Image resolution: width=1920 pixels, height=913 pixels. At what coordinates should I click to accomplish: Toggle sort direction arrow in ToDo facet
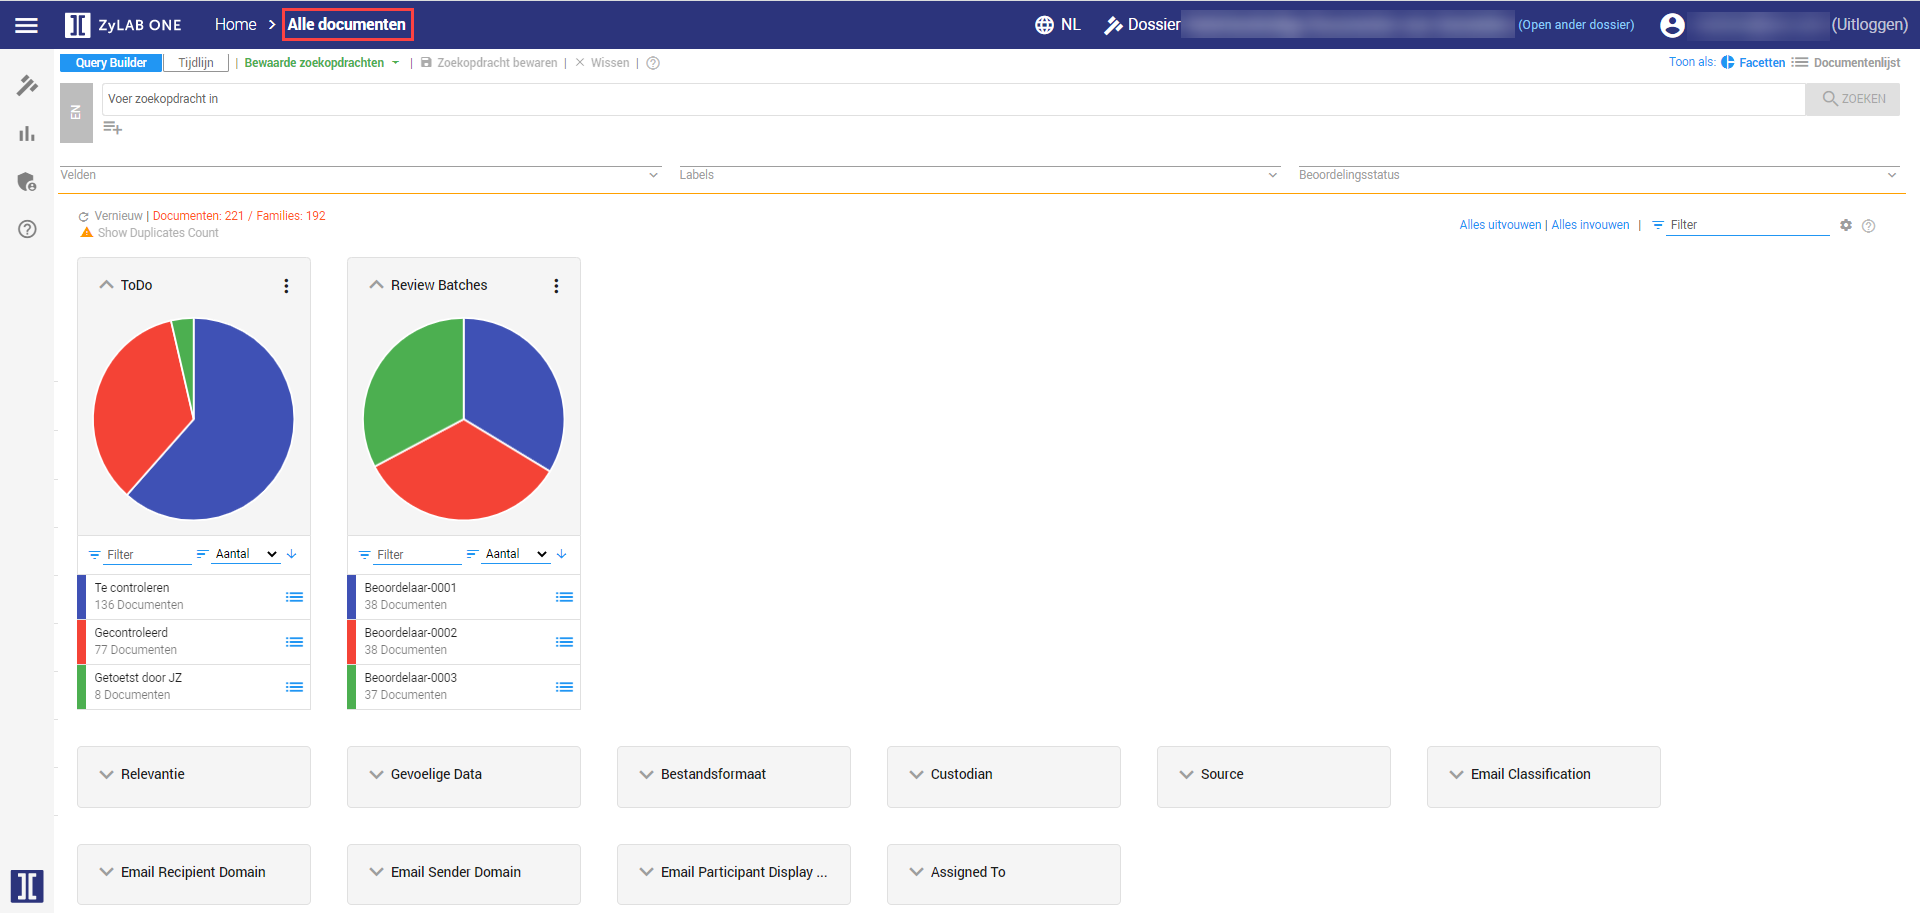292,554
